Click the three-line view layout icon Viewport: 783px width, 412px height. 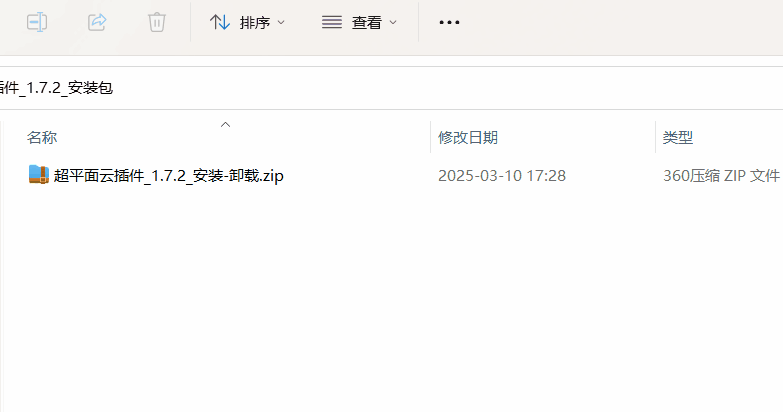[332, 22]
